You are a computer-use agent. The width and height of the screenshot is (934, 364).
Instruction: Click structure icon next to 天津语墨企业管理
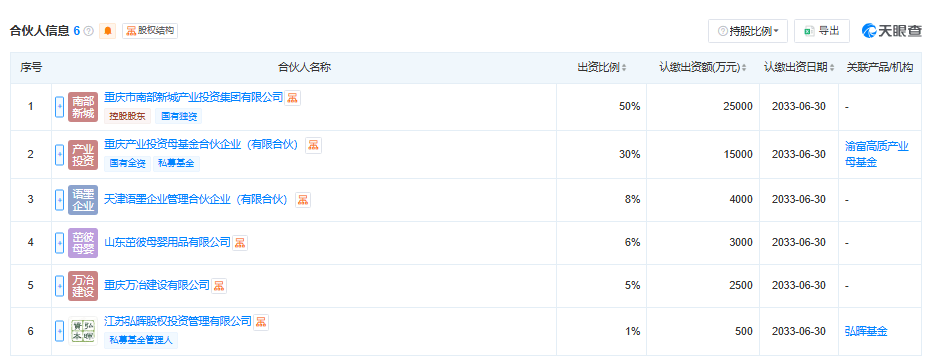303,200
